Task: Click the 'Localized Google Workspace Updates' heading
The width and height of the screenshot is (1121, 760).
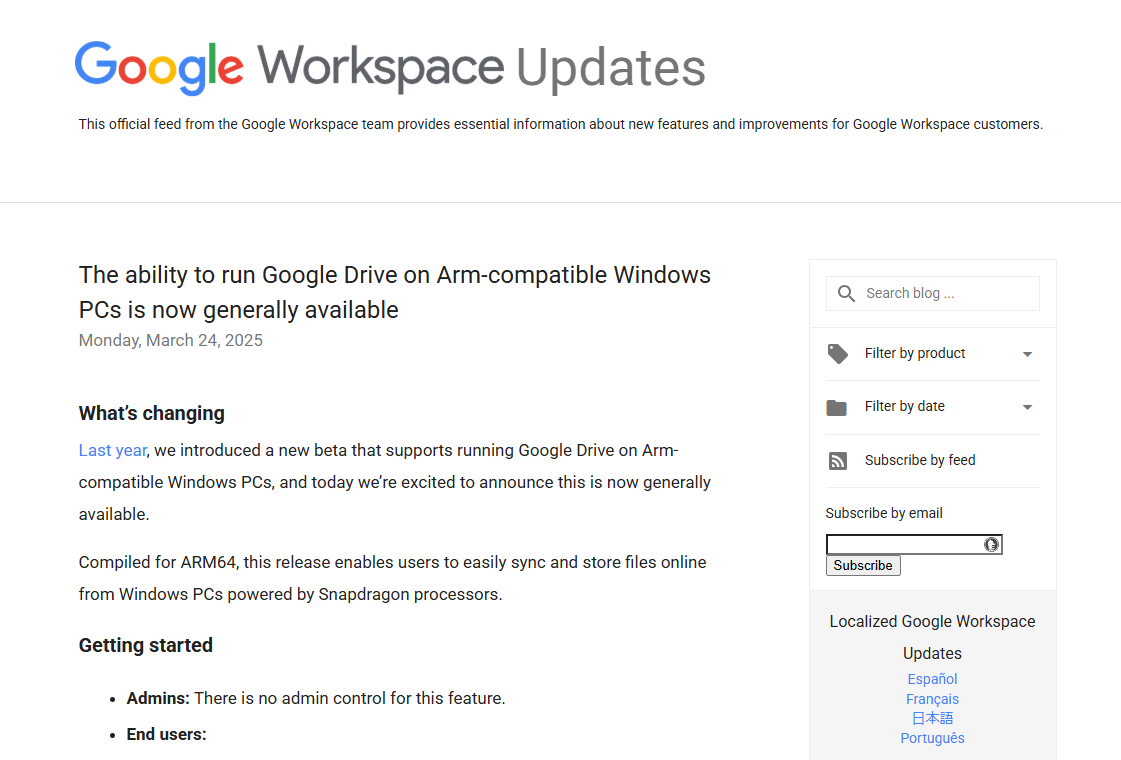Action: pos(932,637)
